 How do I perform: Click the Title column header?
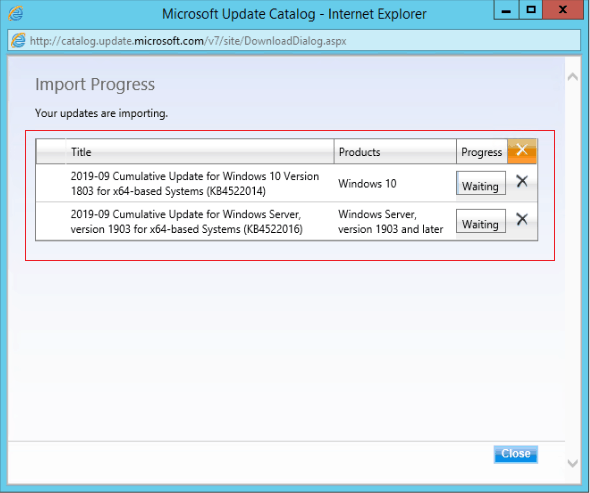pyautogui.click(x=199, y=152)
